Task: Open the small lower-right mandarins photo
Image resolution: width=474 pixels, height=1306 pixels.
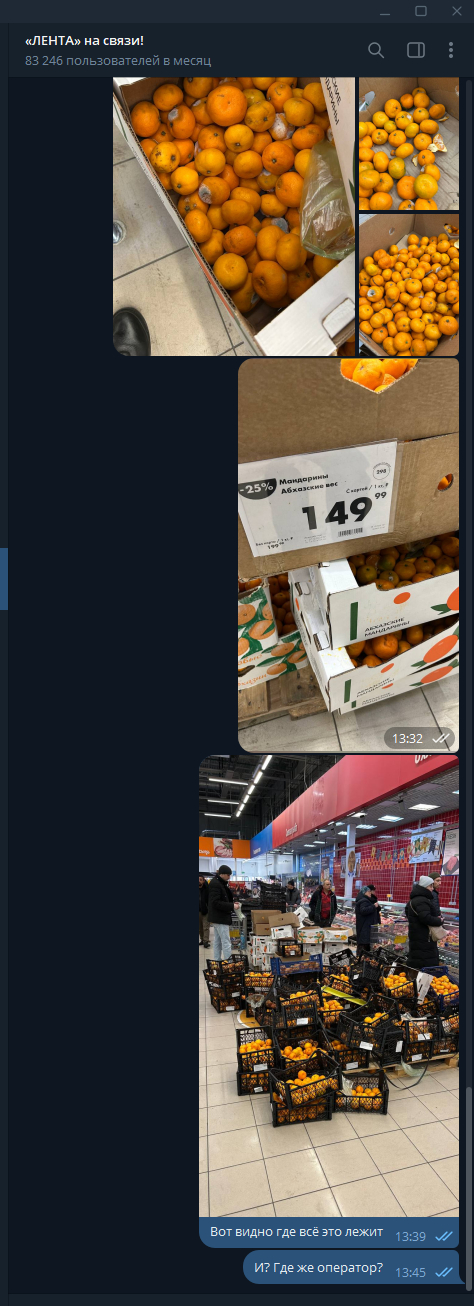Action: (x=409, y=285)
